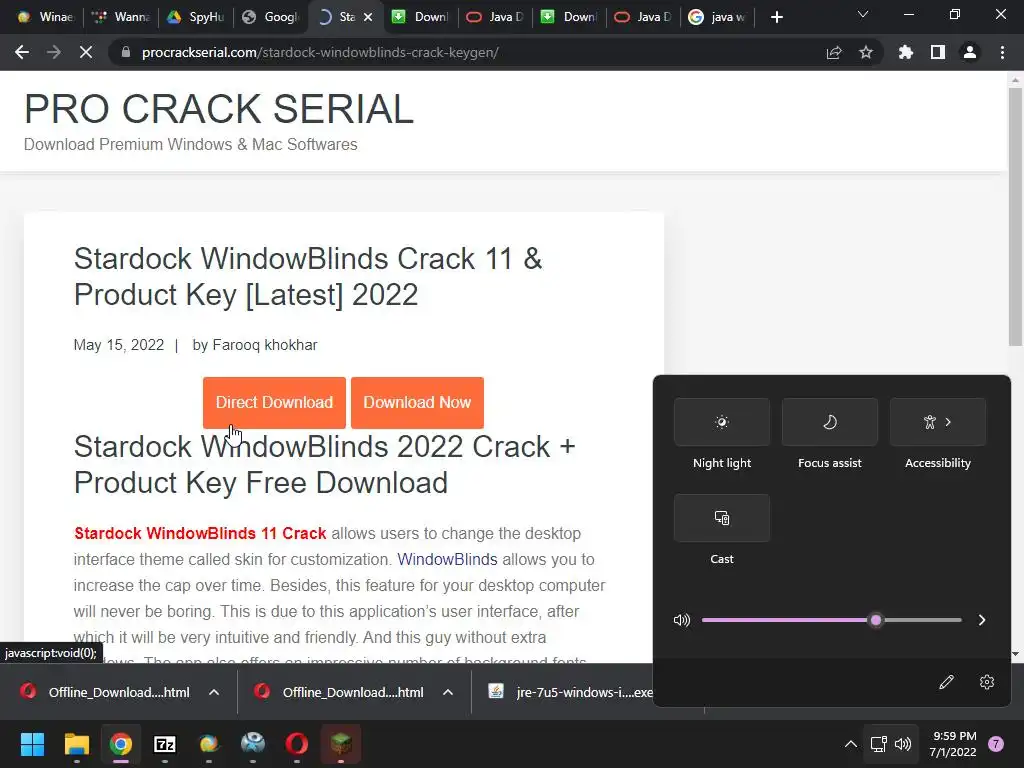Switch to the SpyHunter tab
The height and width of the screenshot is (768, 1024).
[x=195, y=17]
